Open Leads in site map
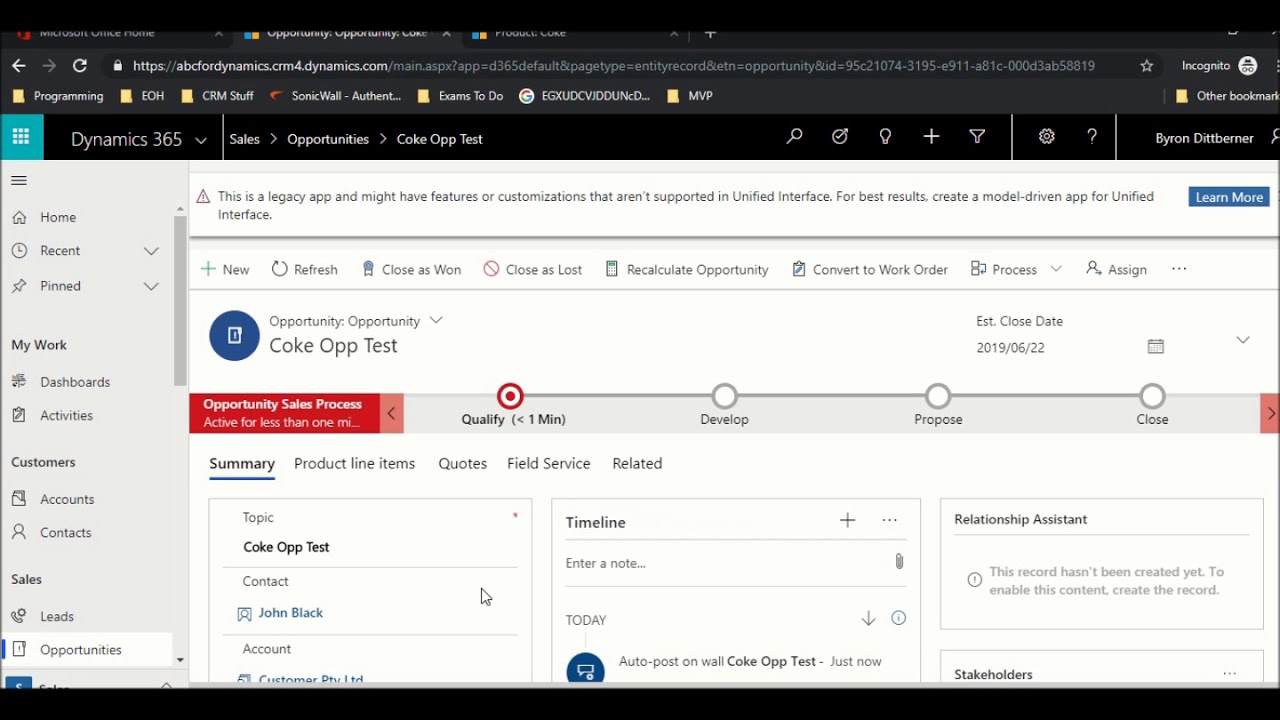The width and height of the screenshot is (1280, 720). click(x=57, y=616)
